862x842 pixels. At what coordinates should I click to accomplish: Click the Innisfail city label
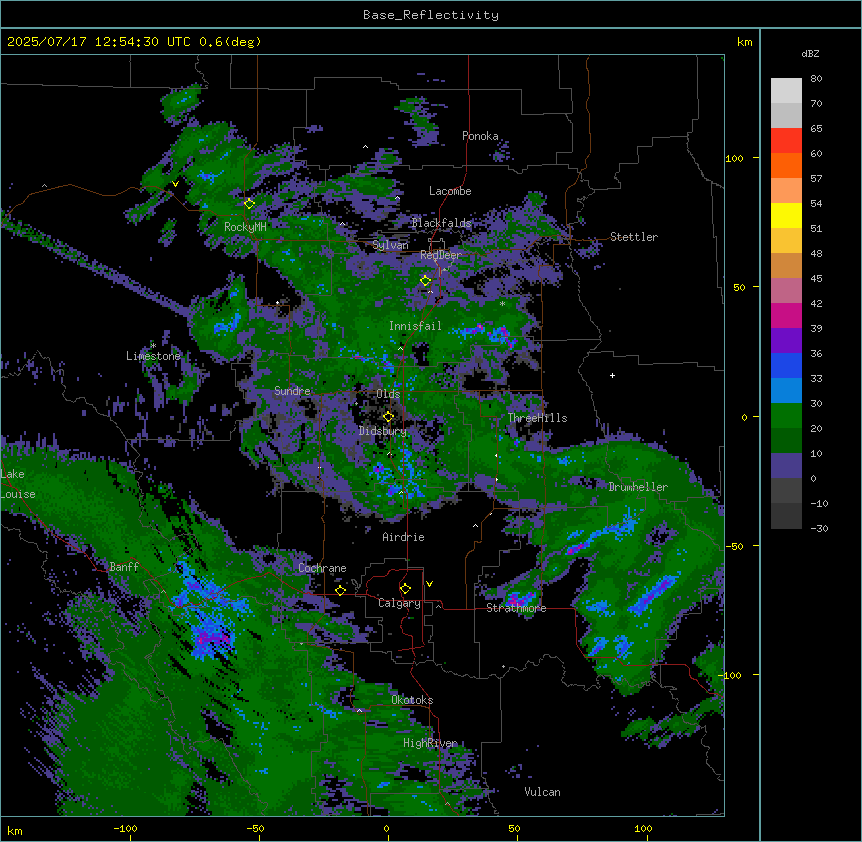coord(415,326)
